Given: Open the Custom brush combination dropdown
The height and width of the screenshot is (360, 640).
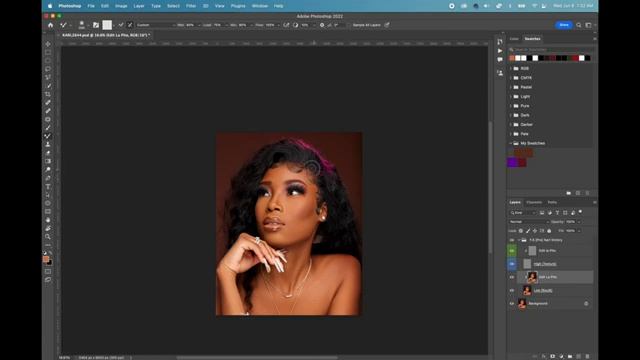Looking at the screenshot, I should pos(156,25).
